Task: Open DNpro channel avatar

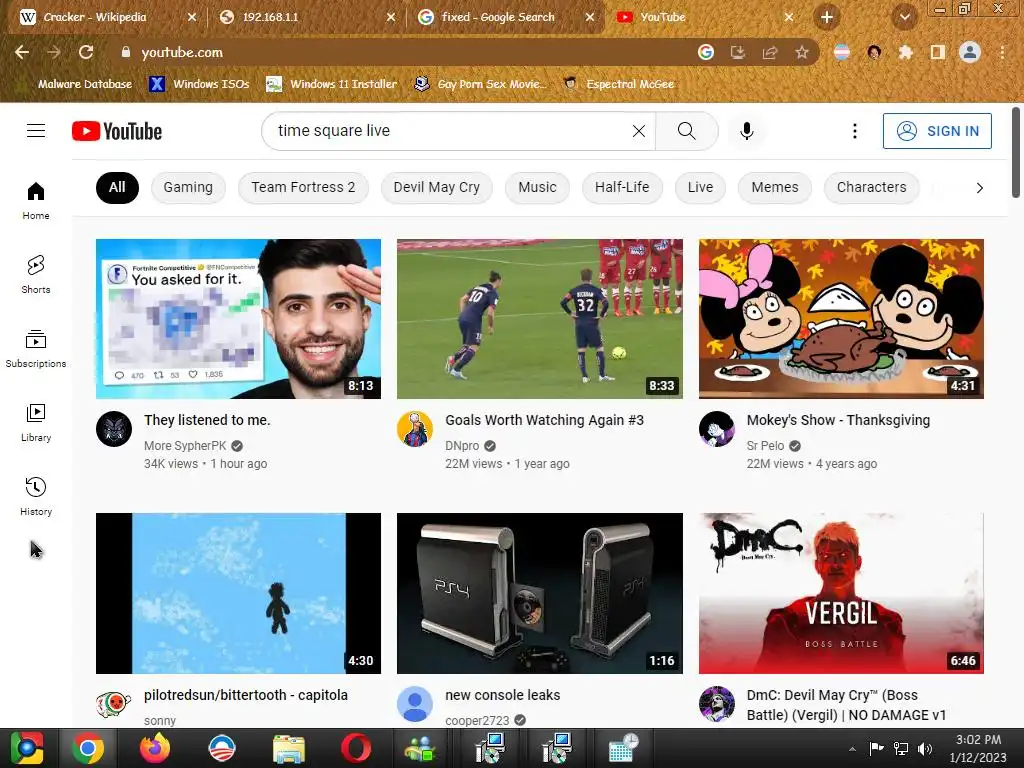Action: pyautogui.click(x=415, y=429)
